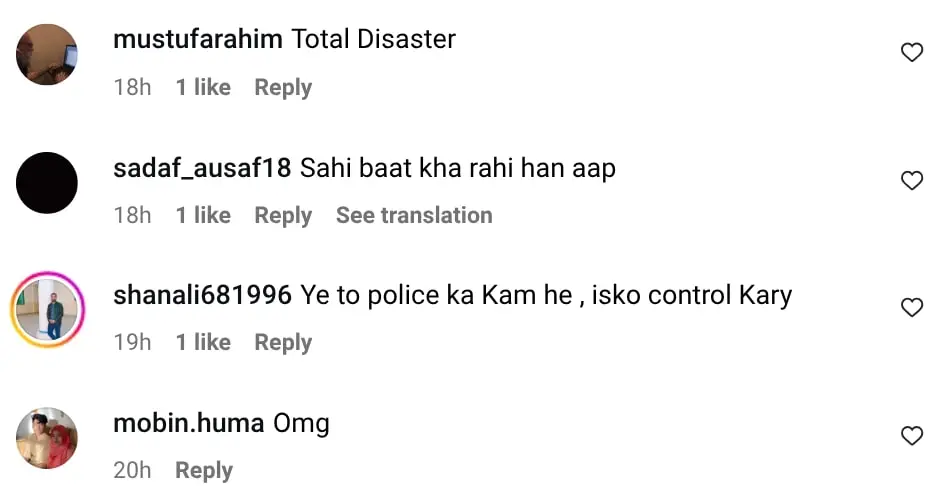Viewport: 945px width, 486px height.
Task: Reply to shanali681996's police comment
Action: point(283,343)
